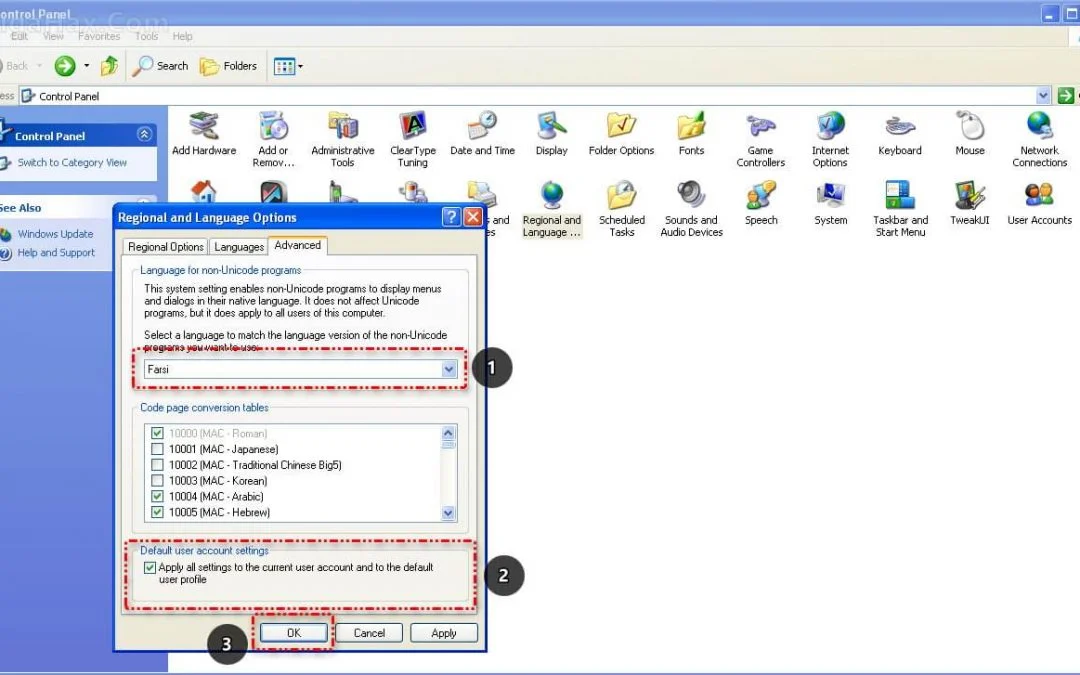Open Folder Options applet
The height and width of the screenshot is (675, 1080).
point(621,127)
